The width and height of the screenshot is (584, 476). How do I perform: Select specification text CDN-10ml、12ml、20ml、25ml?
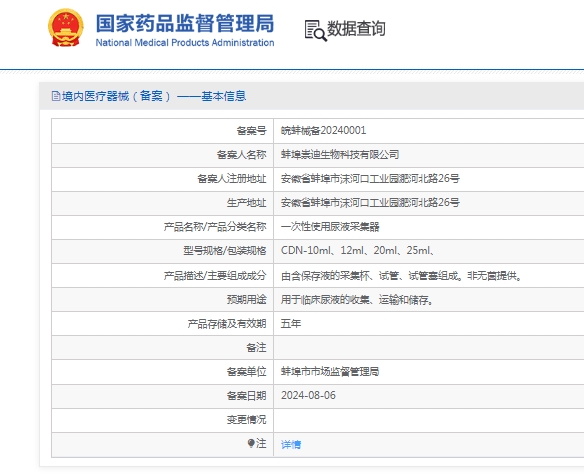tap(356, 250)
